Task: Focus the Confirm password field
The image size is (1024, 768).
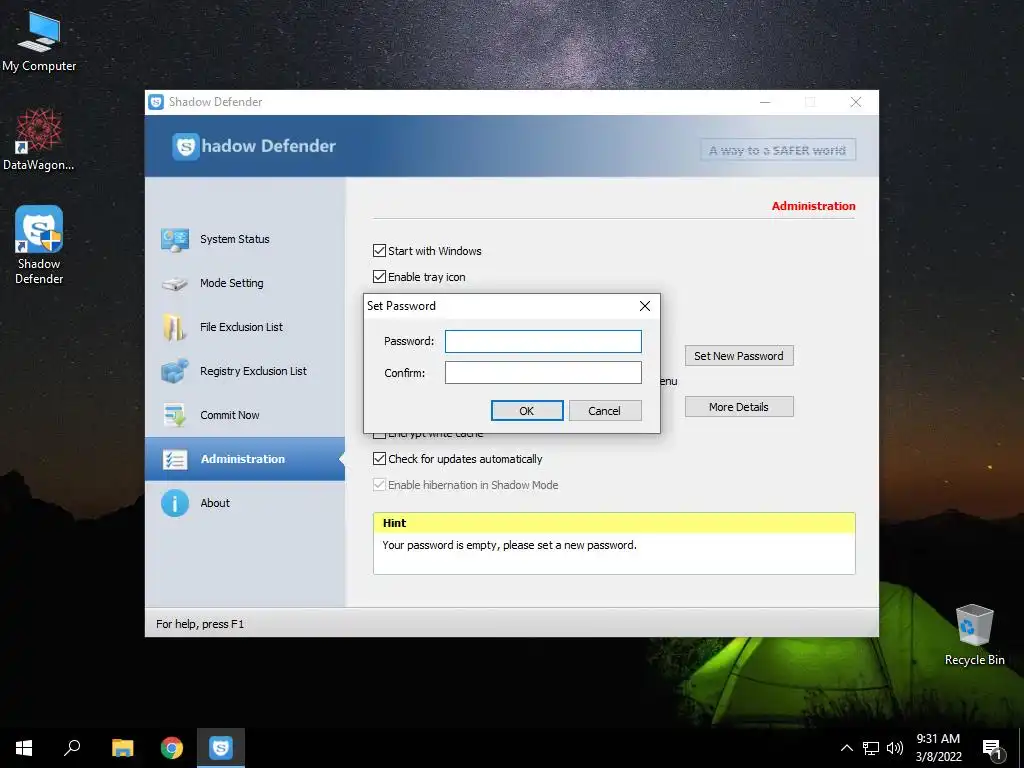Action: click(x=543, y=373)
